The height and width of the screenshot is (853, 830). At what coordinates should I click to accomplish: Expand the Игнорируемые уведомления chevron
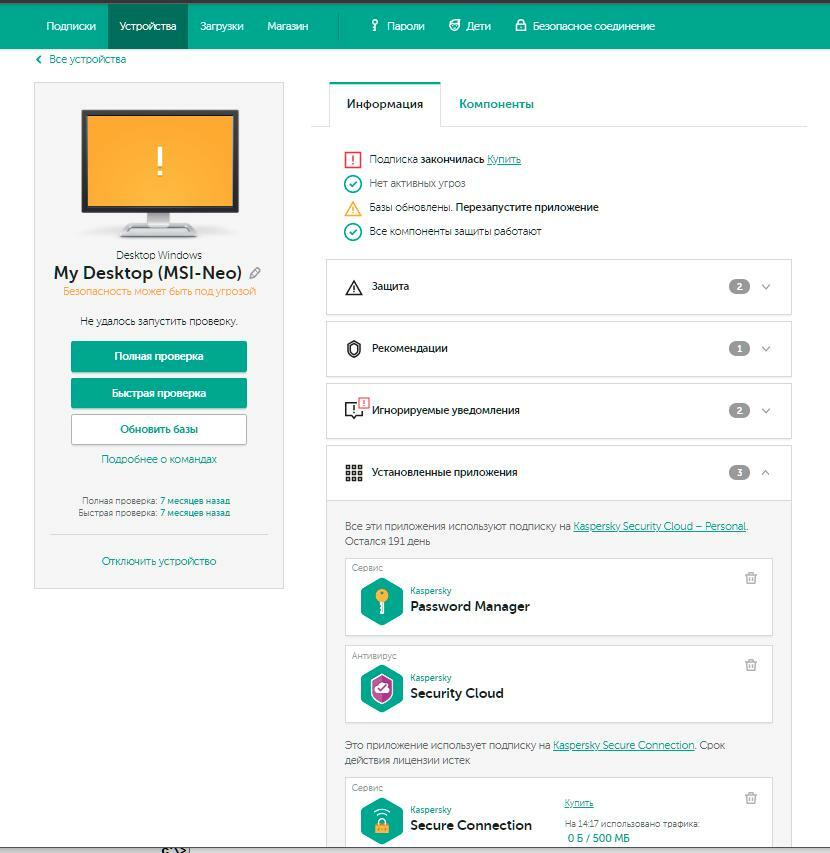766,411
